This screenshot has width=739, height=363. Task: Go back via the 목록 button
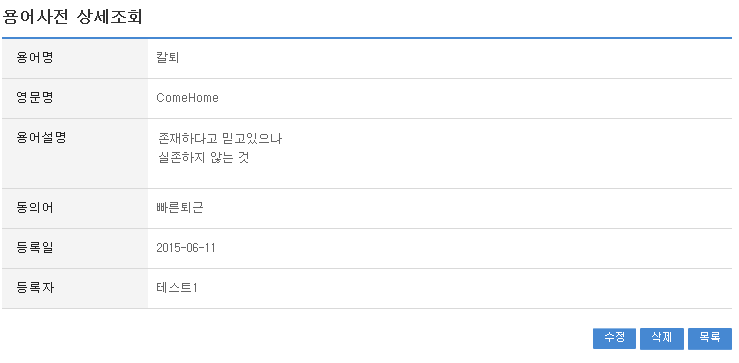pyautogui.click(x=710, y=338)
